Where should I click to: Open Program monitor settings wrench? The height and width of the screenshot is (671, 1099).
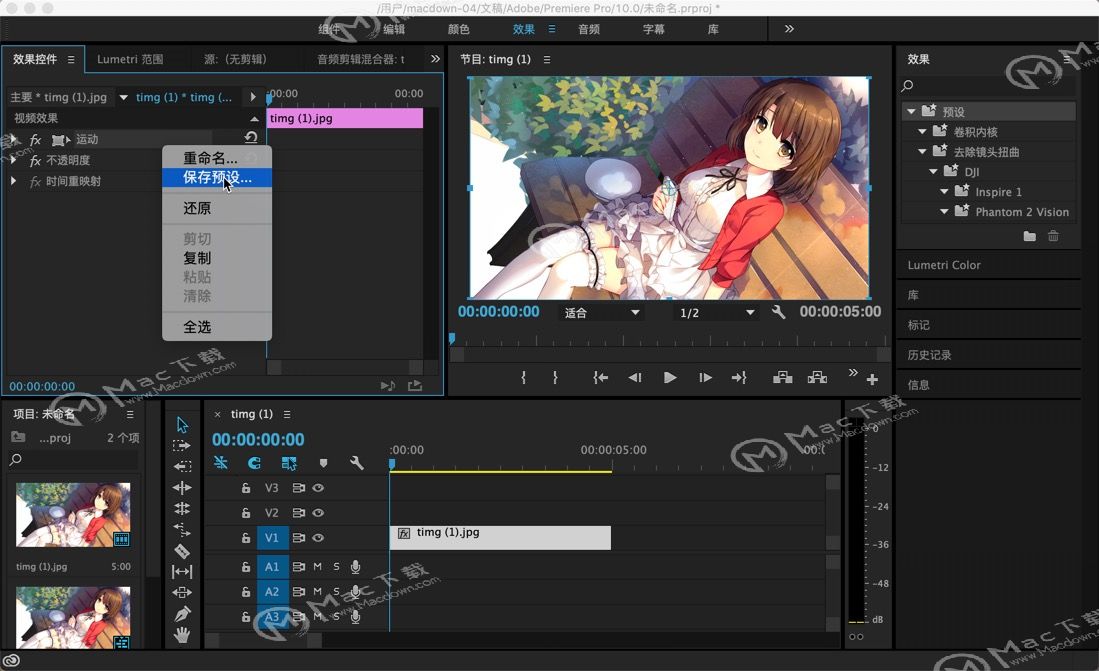click(778, 312)
